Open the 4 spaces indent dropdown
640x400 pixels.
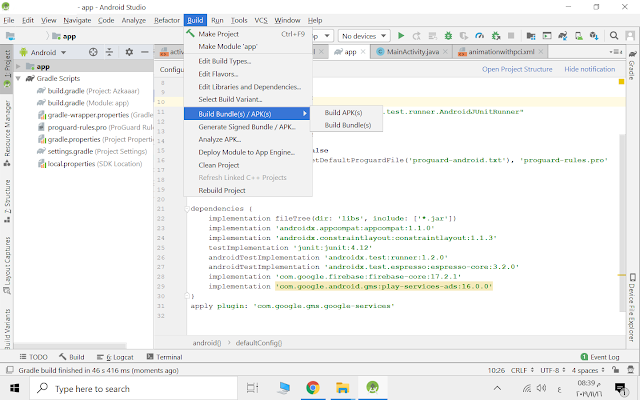tap(588, 370)
